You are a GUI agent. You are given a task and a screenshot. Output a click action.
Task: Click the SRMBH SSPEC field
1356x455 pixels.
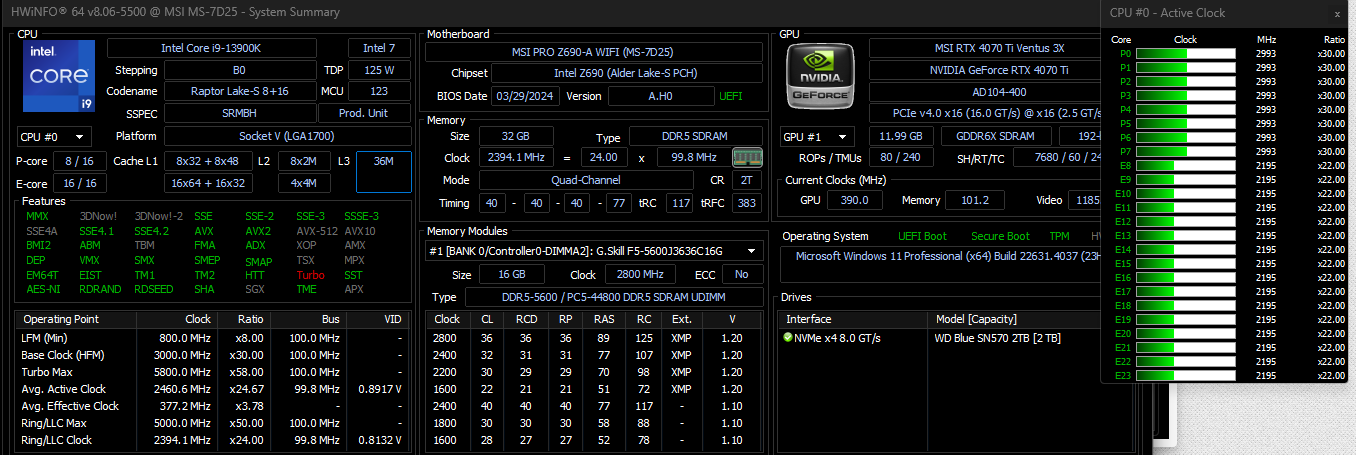coord(239,113)
